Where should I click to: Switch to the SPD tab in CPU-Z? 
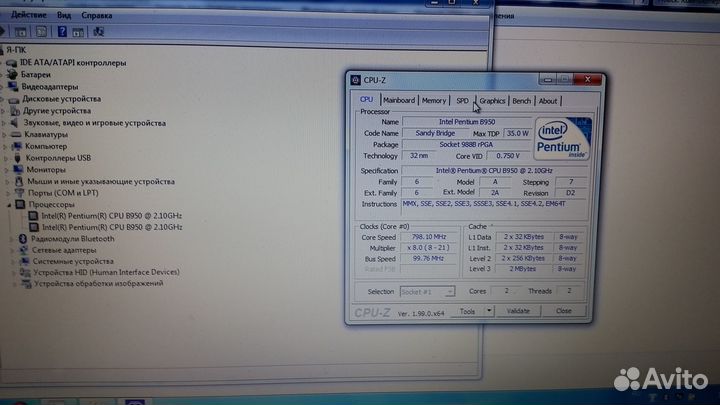[462, 101]
